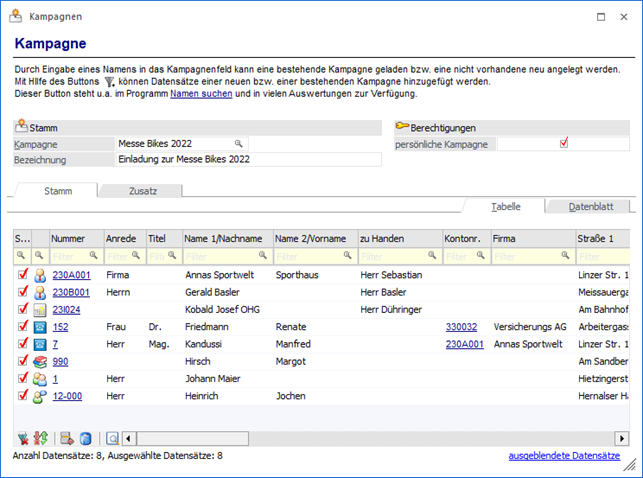Click the magnifier preview icon in bottom toolbar

click(x=112, y=438)
